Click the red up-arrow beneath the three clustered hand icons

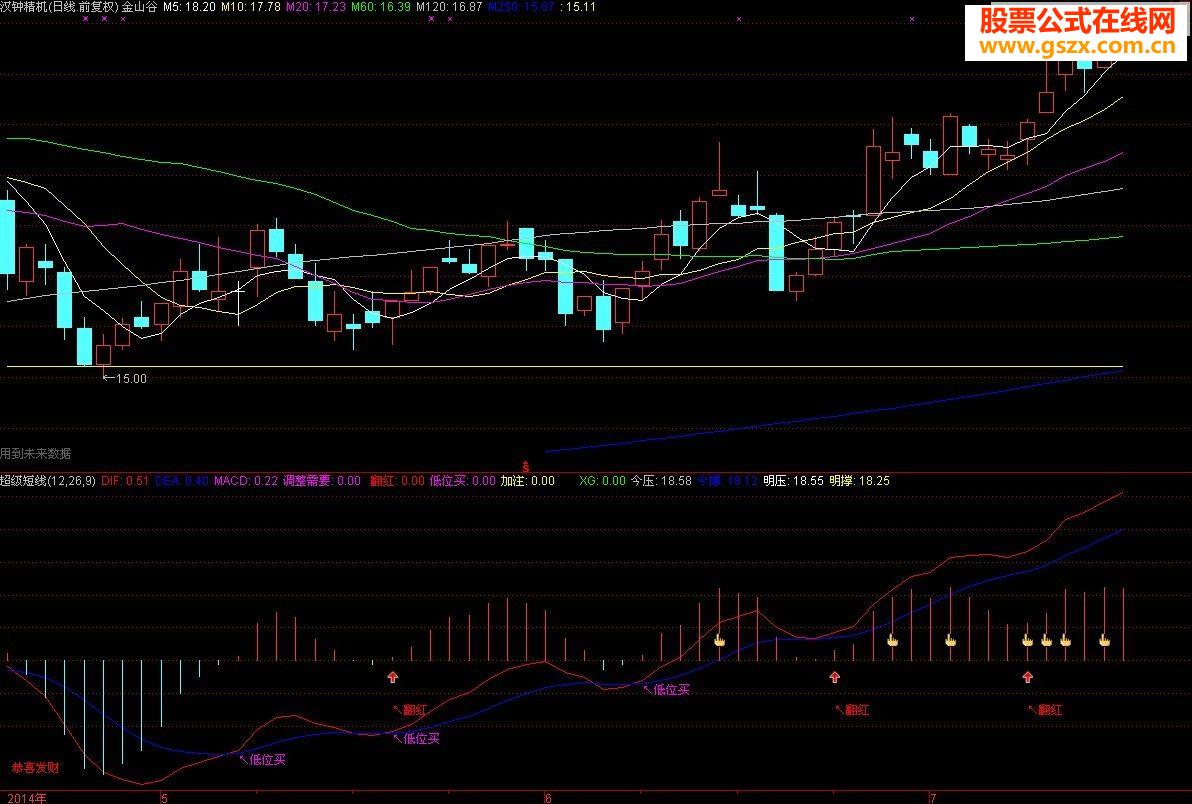pyautogui.click(x=1028, y=676)
